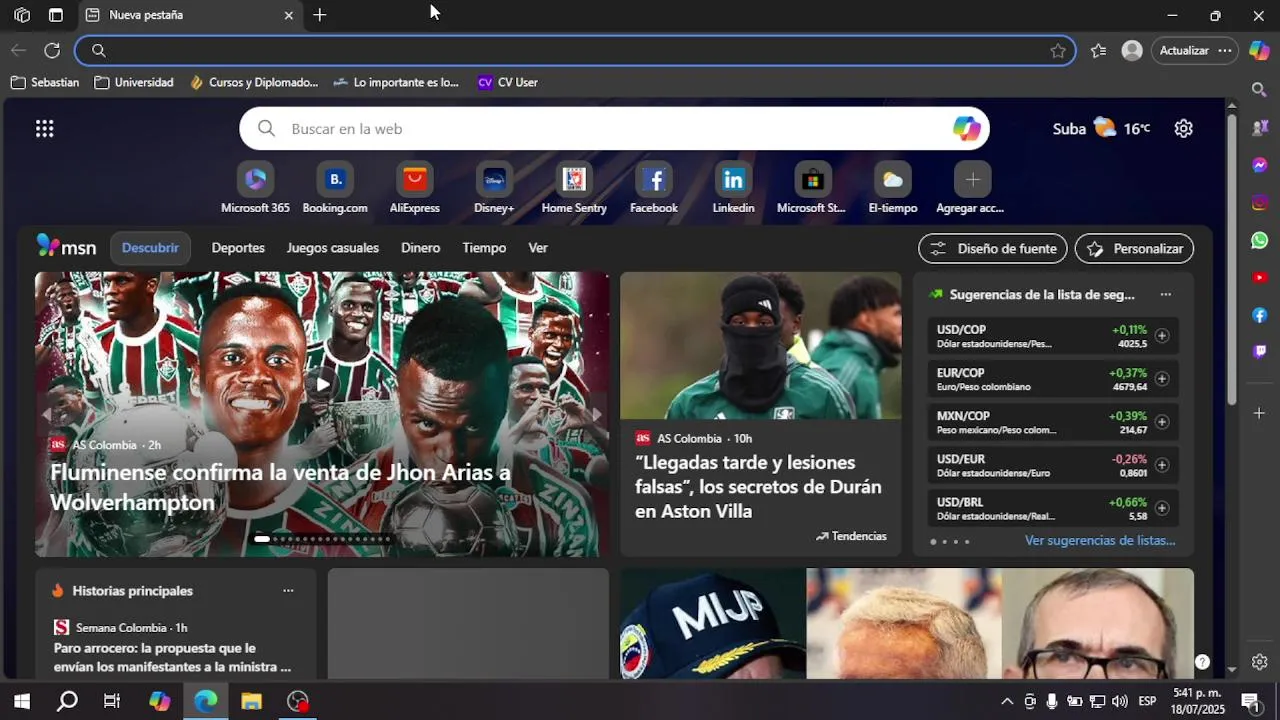This screenshot has width=1280, height=720.
Task: Open Twitch in the Edge sidebar
Action: [x=1259, y=351]
